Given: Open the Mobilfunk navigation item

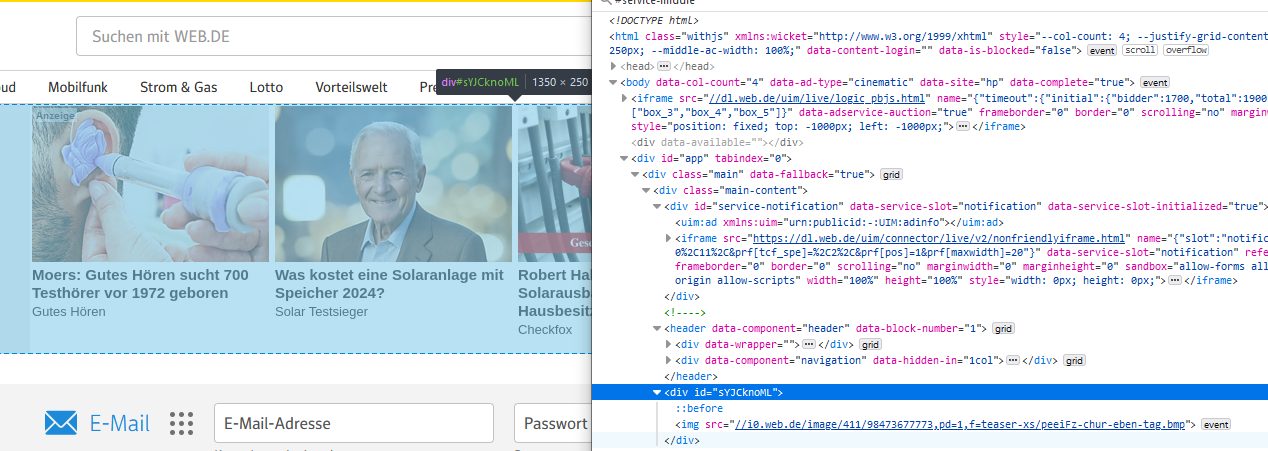Looking at the screenshot, I should 78,87.
